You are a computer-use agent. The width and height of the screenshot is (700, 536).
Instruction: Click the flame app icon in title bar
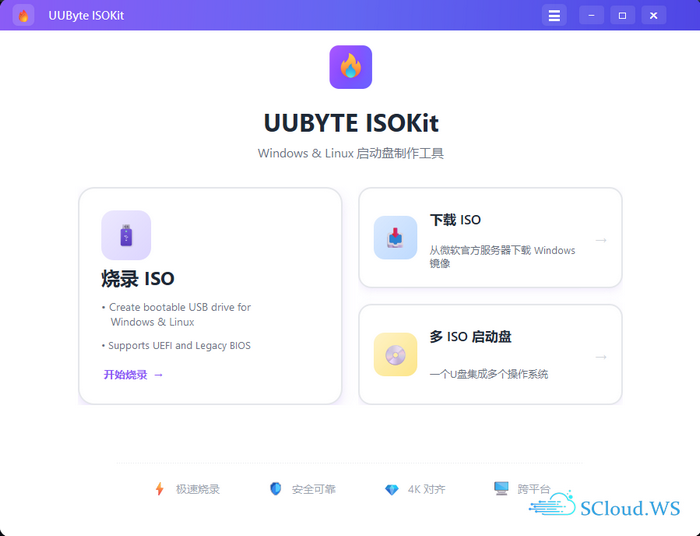[x=23, y=15]
